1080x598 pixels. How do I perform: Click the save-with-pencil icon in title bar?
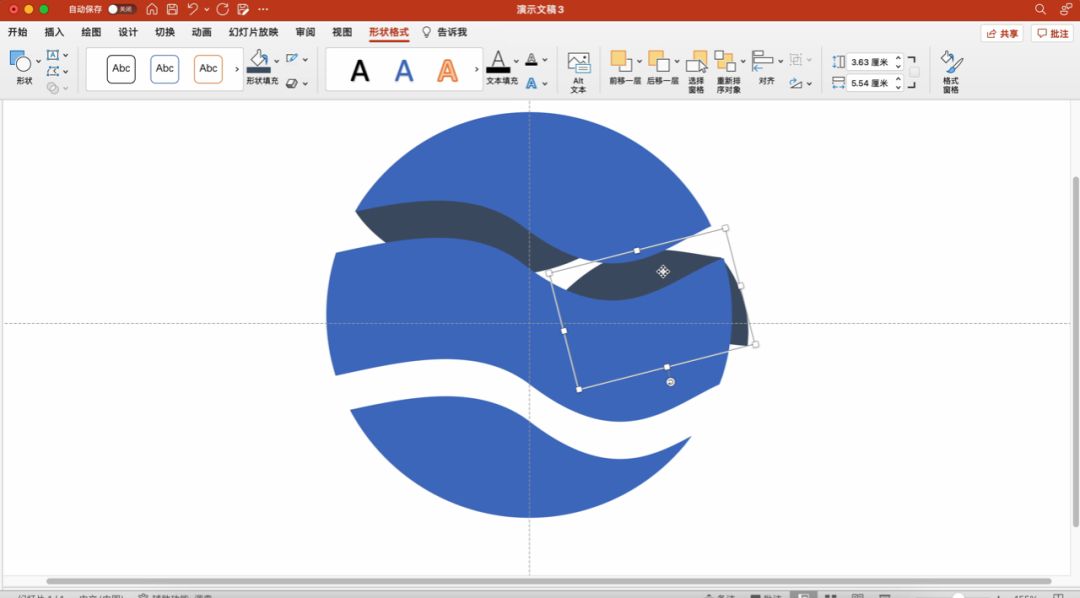[243, 9]
